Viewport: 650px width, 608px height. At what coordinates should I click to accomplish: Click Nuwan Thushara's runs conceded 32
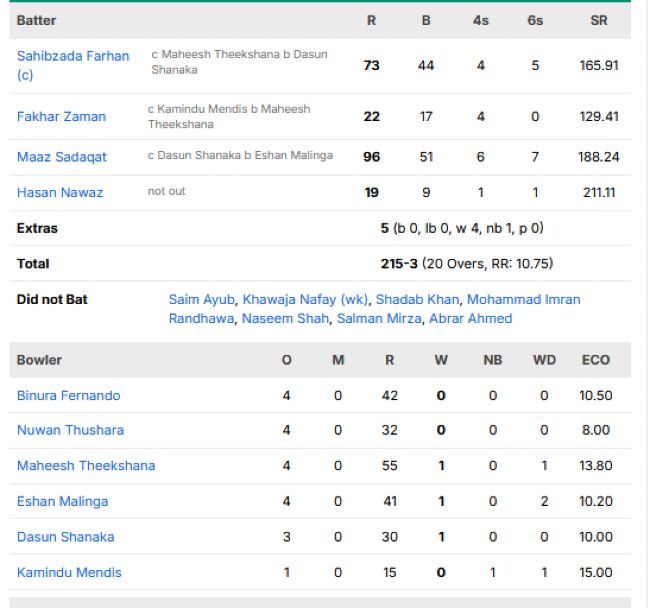coord(390,430)
